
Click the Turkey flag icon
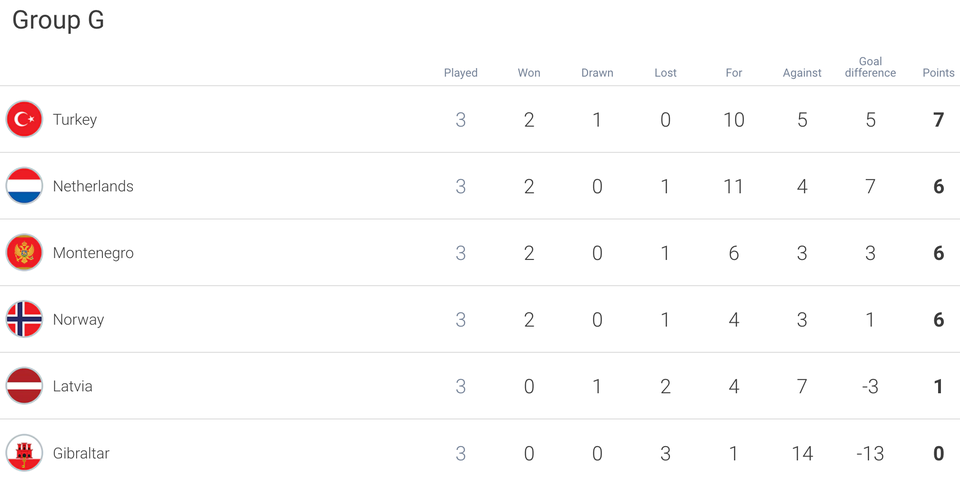click(x=24, y=119)
